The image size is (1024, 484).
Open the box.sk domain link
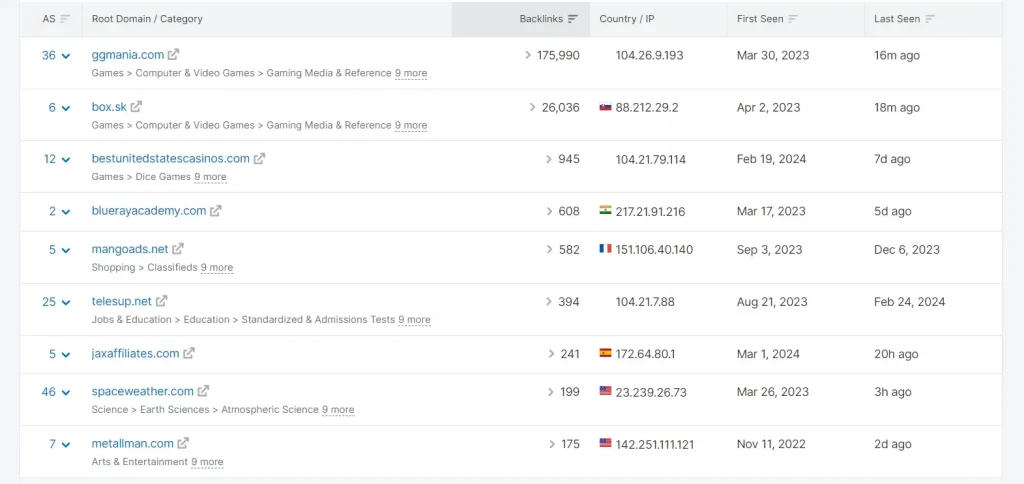click(109, 107)
